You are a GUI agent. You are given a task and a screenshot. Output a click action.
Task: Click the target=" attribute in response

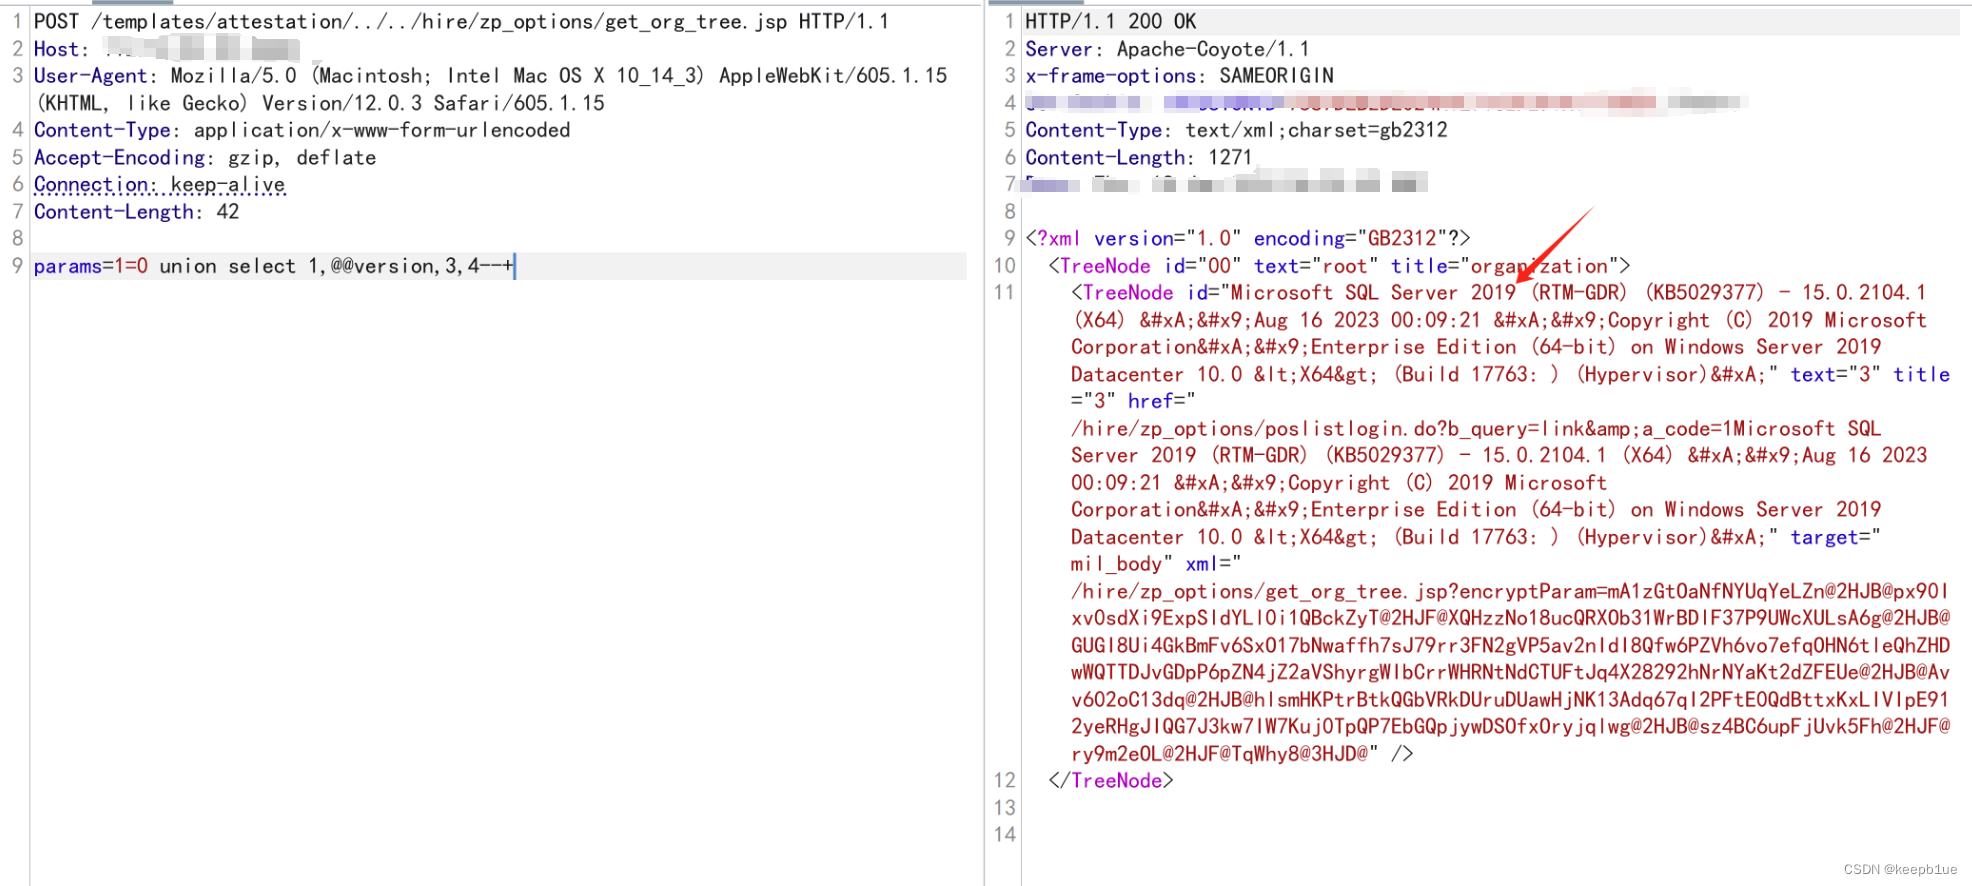point(1835,537)
